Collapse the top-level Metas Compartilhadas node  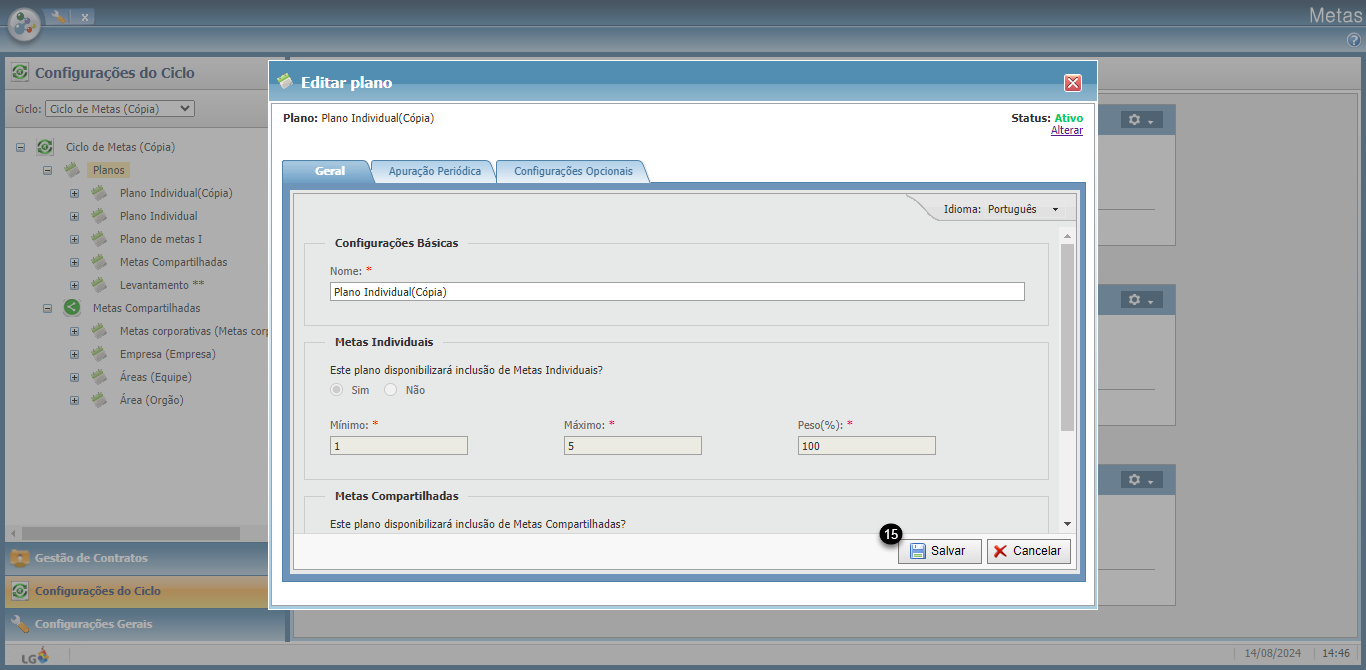47,308
